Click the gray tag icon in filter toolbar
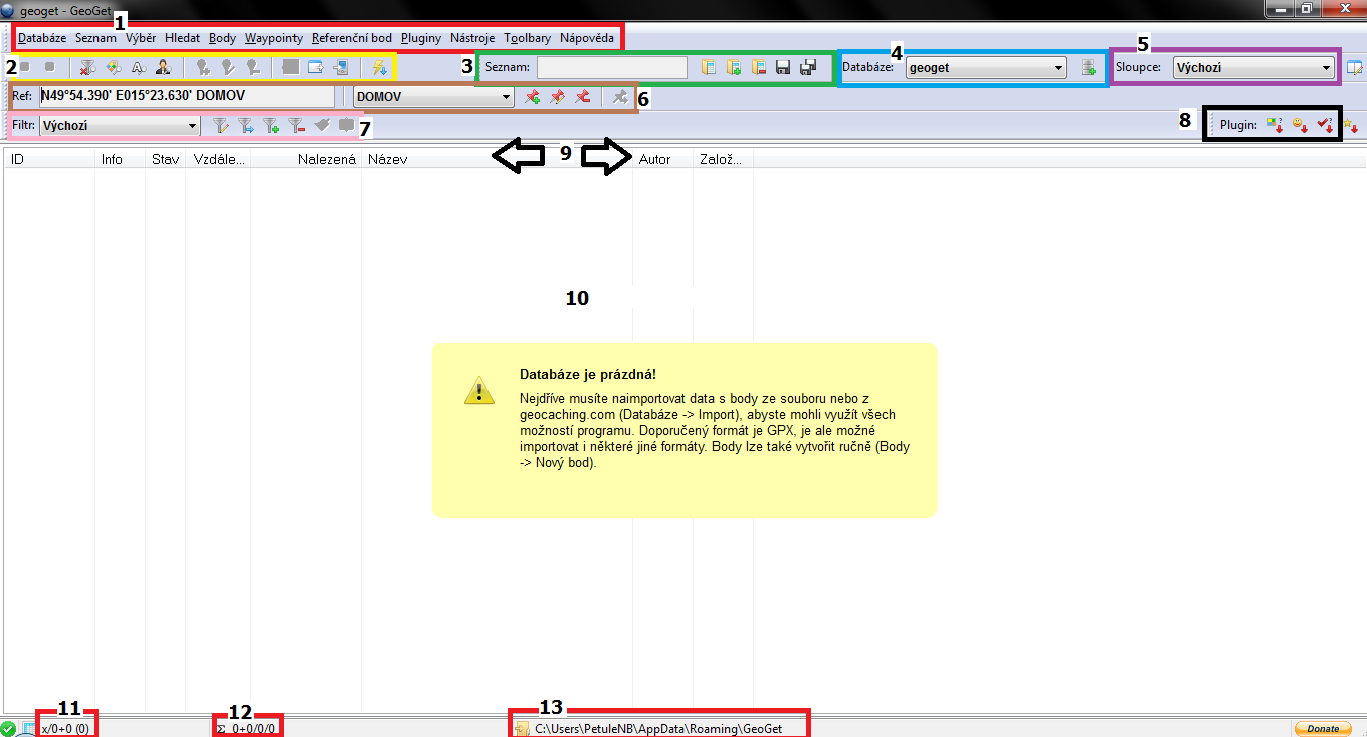Image resolution: width=1367 pixels, height=737 pixels. pos(321,125)
